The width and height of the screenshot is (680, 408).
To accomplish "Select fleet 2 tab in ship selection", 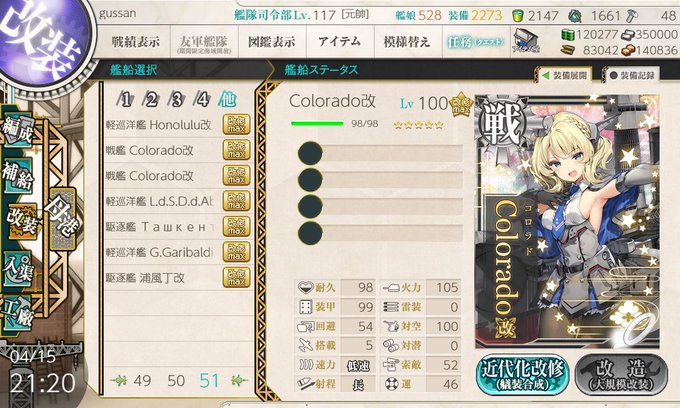I will click(x=151, y=100).
